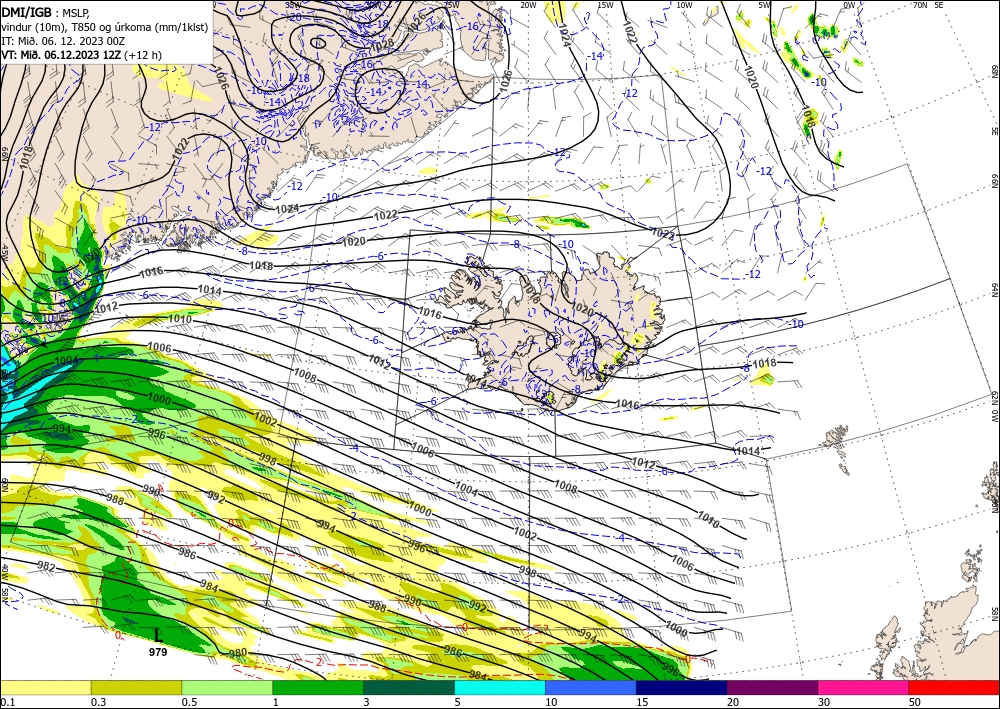The height and width of the screenshot is (709, 1000).
Task: Click the "15W" longitude label
Action: click(605, 5)
